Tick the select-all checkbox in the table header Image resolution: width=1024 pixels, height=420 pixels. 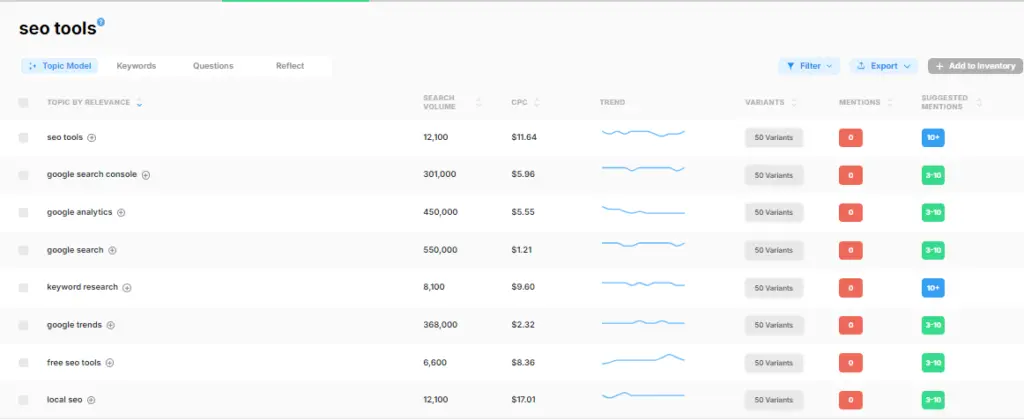tap(24, 102)
